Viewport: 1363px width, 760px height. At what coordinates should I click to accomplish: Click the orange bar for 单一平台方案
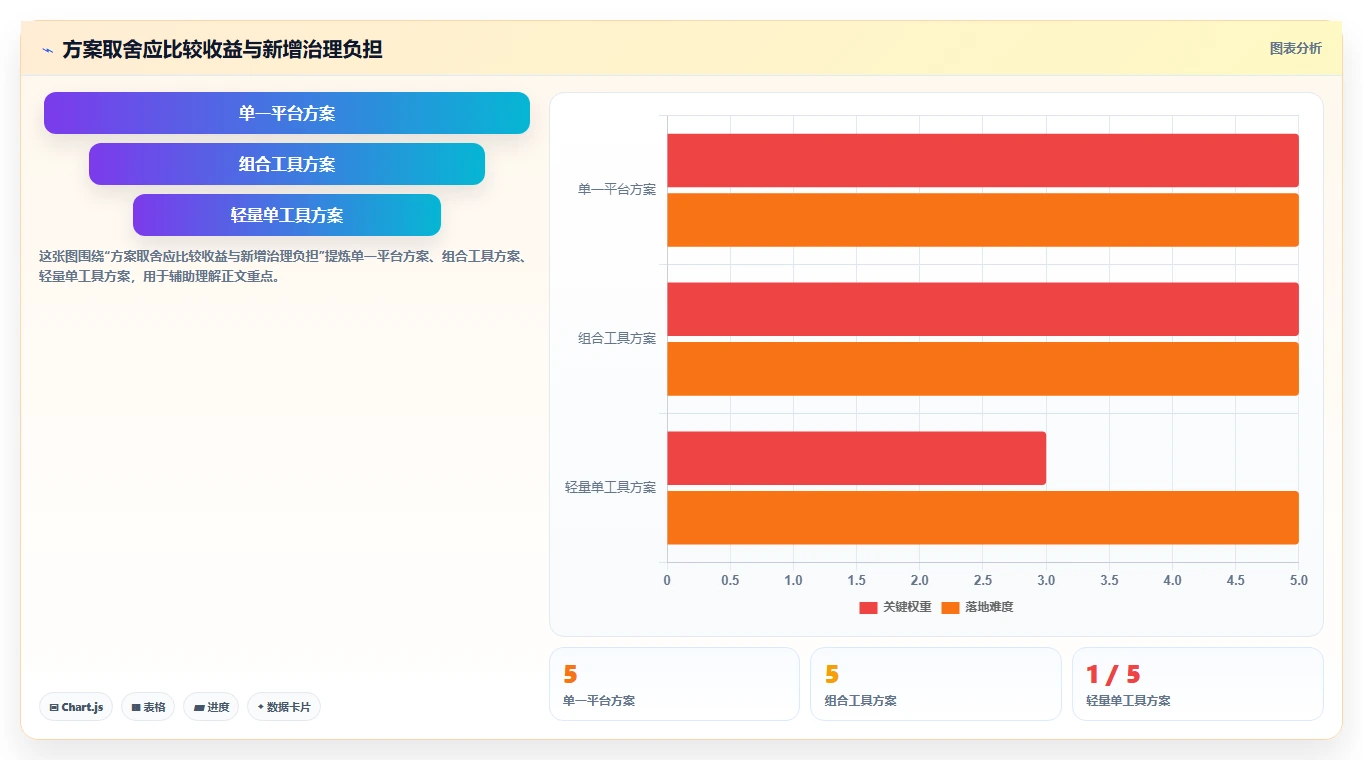(983, 220)
